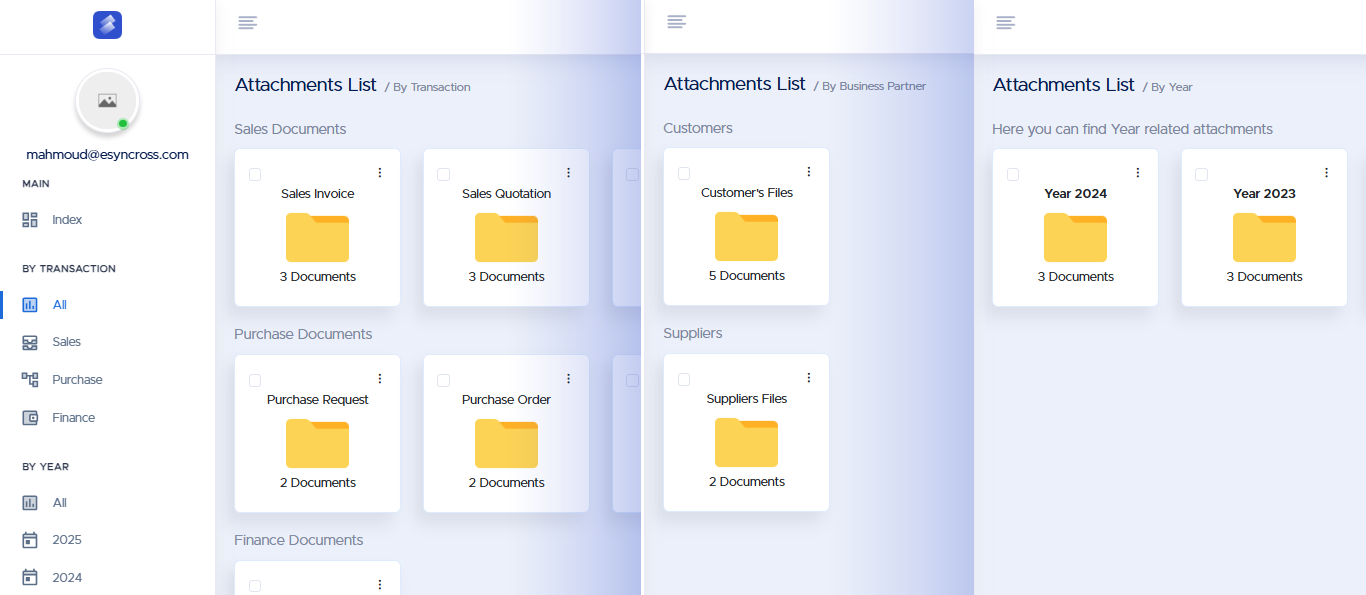Image resolution: width=1366 pixels, height=595 pixels.
Task: Click the chart icon beside By Year All
Action: (x=30, y=503)
